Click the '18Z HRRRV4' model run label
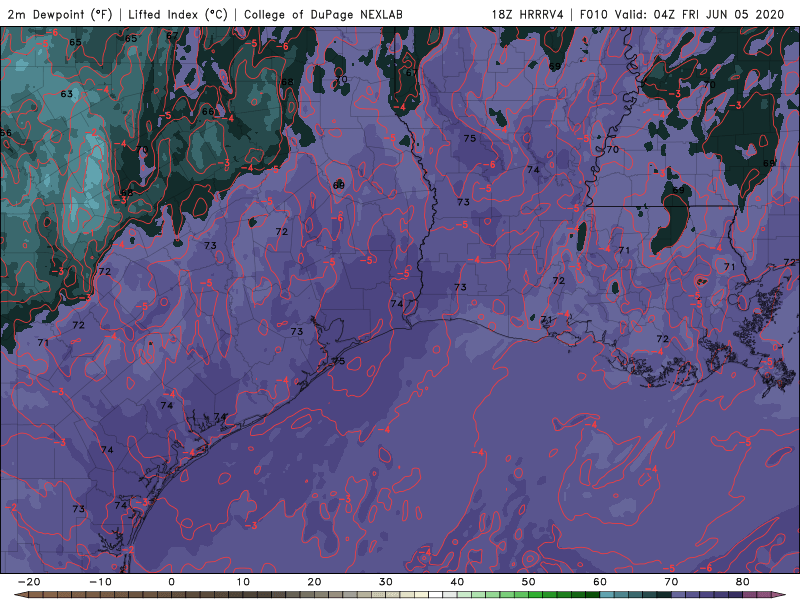 click(x=528, y=14)
